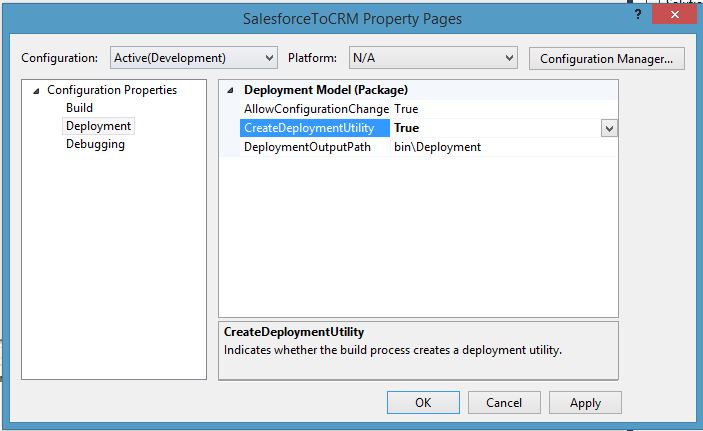This screenshot has height=431, width=703.
Task: Select the Deployment tree item
Action: click(x=98, y=126)
